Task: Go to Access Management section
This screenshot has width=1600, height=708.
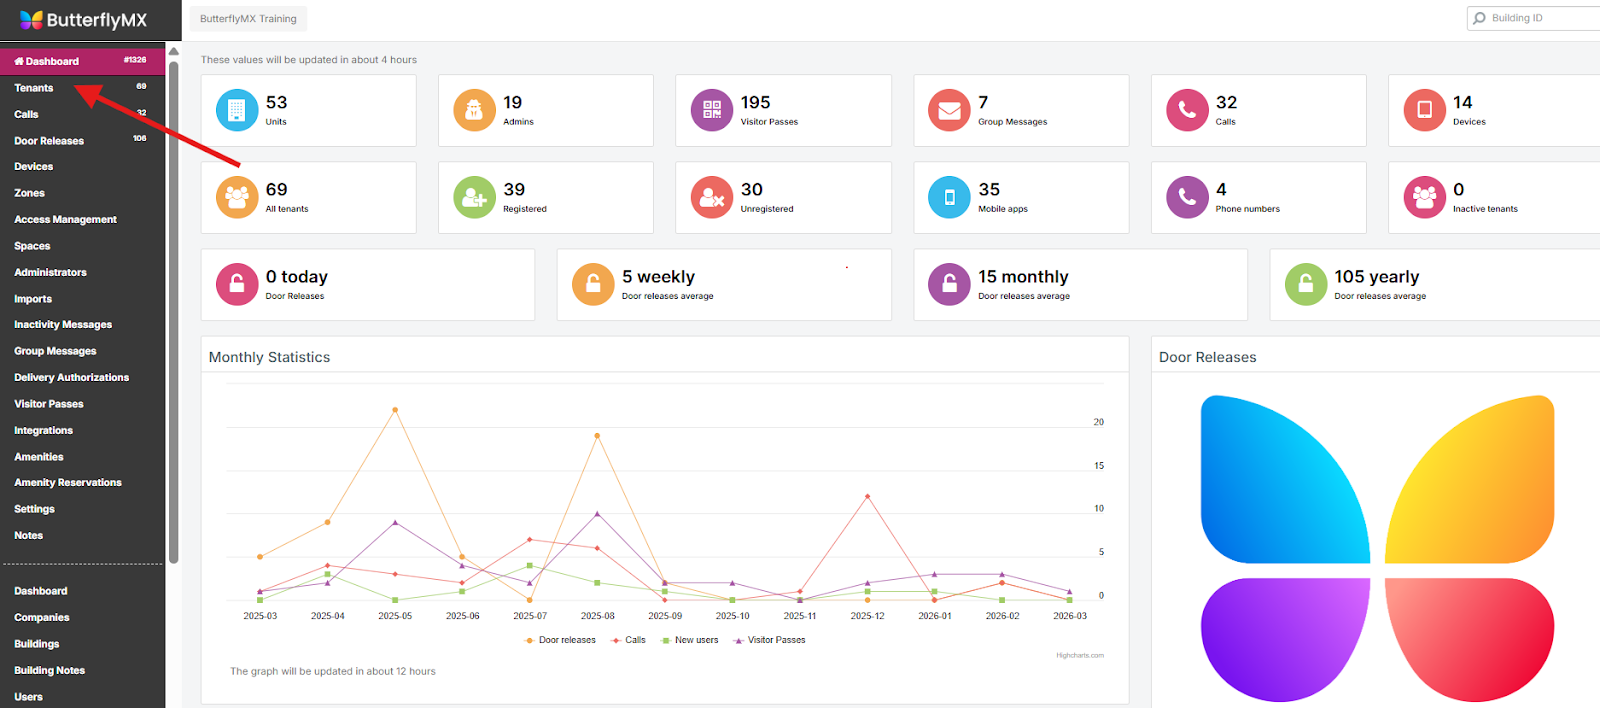Action: click(65, 220)
